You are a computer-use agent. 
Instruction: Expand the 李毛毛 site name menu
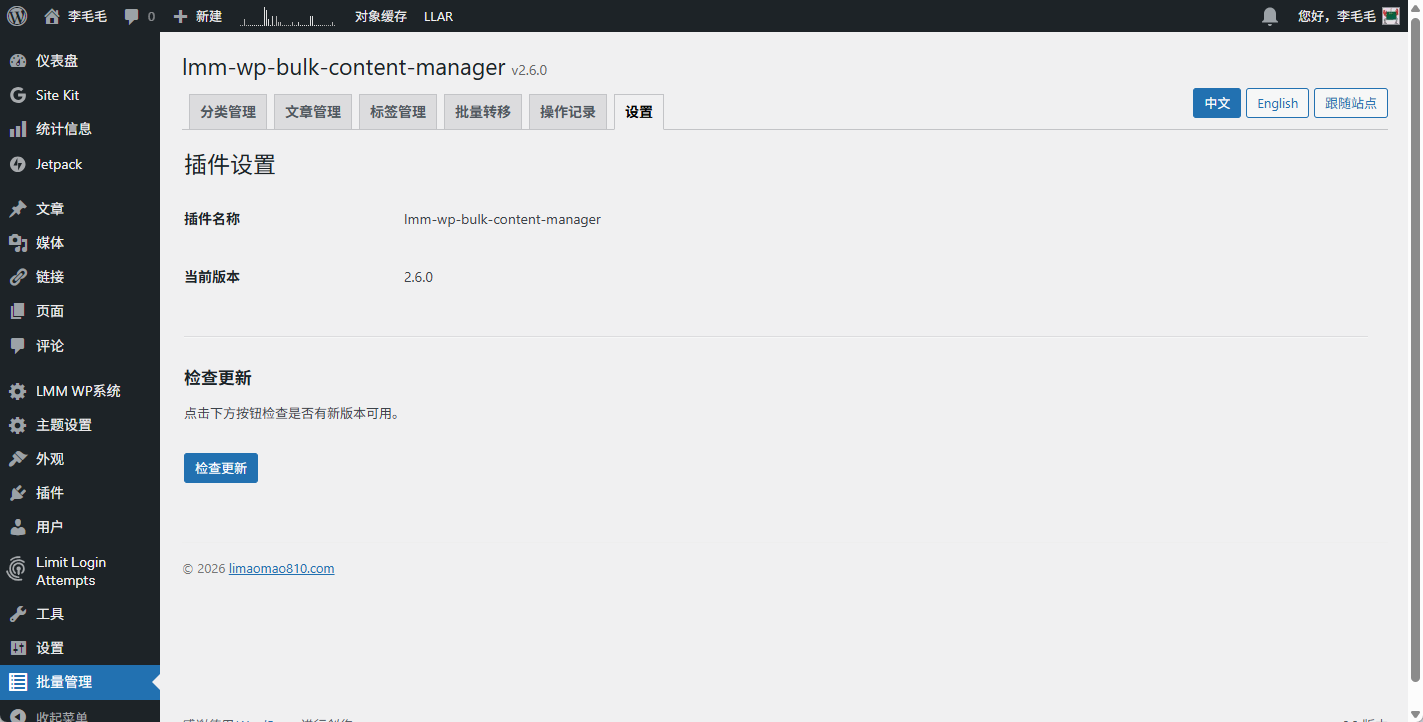pos(76,16)
